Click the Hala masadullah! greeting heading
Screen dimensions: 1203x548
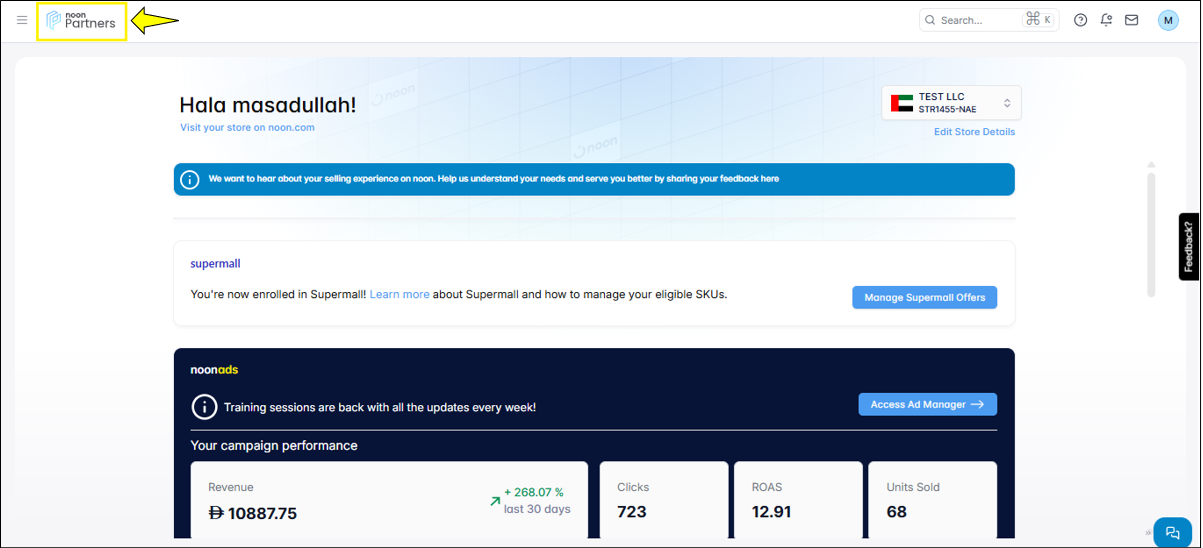(x=268, y=105)
